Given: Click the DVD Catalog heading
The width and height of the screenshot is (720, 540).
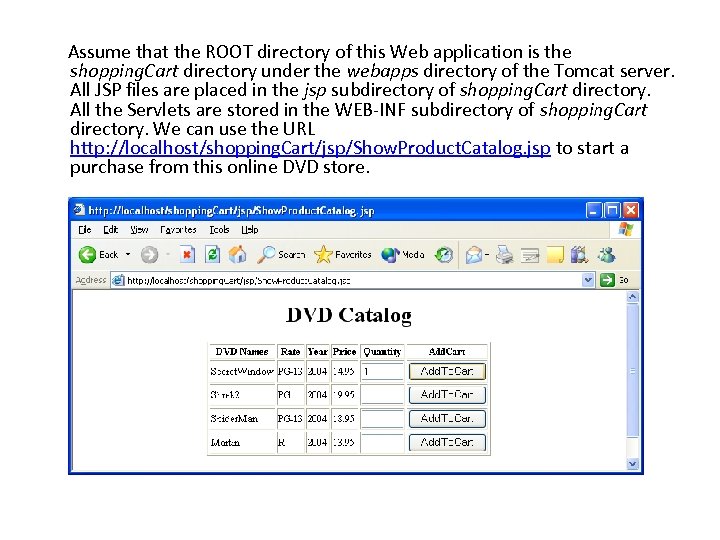Looking at the screenshot, I should [x=349, y=315].
